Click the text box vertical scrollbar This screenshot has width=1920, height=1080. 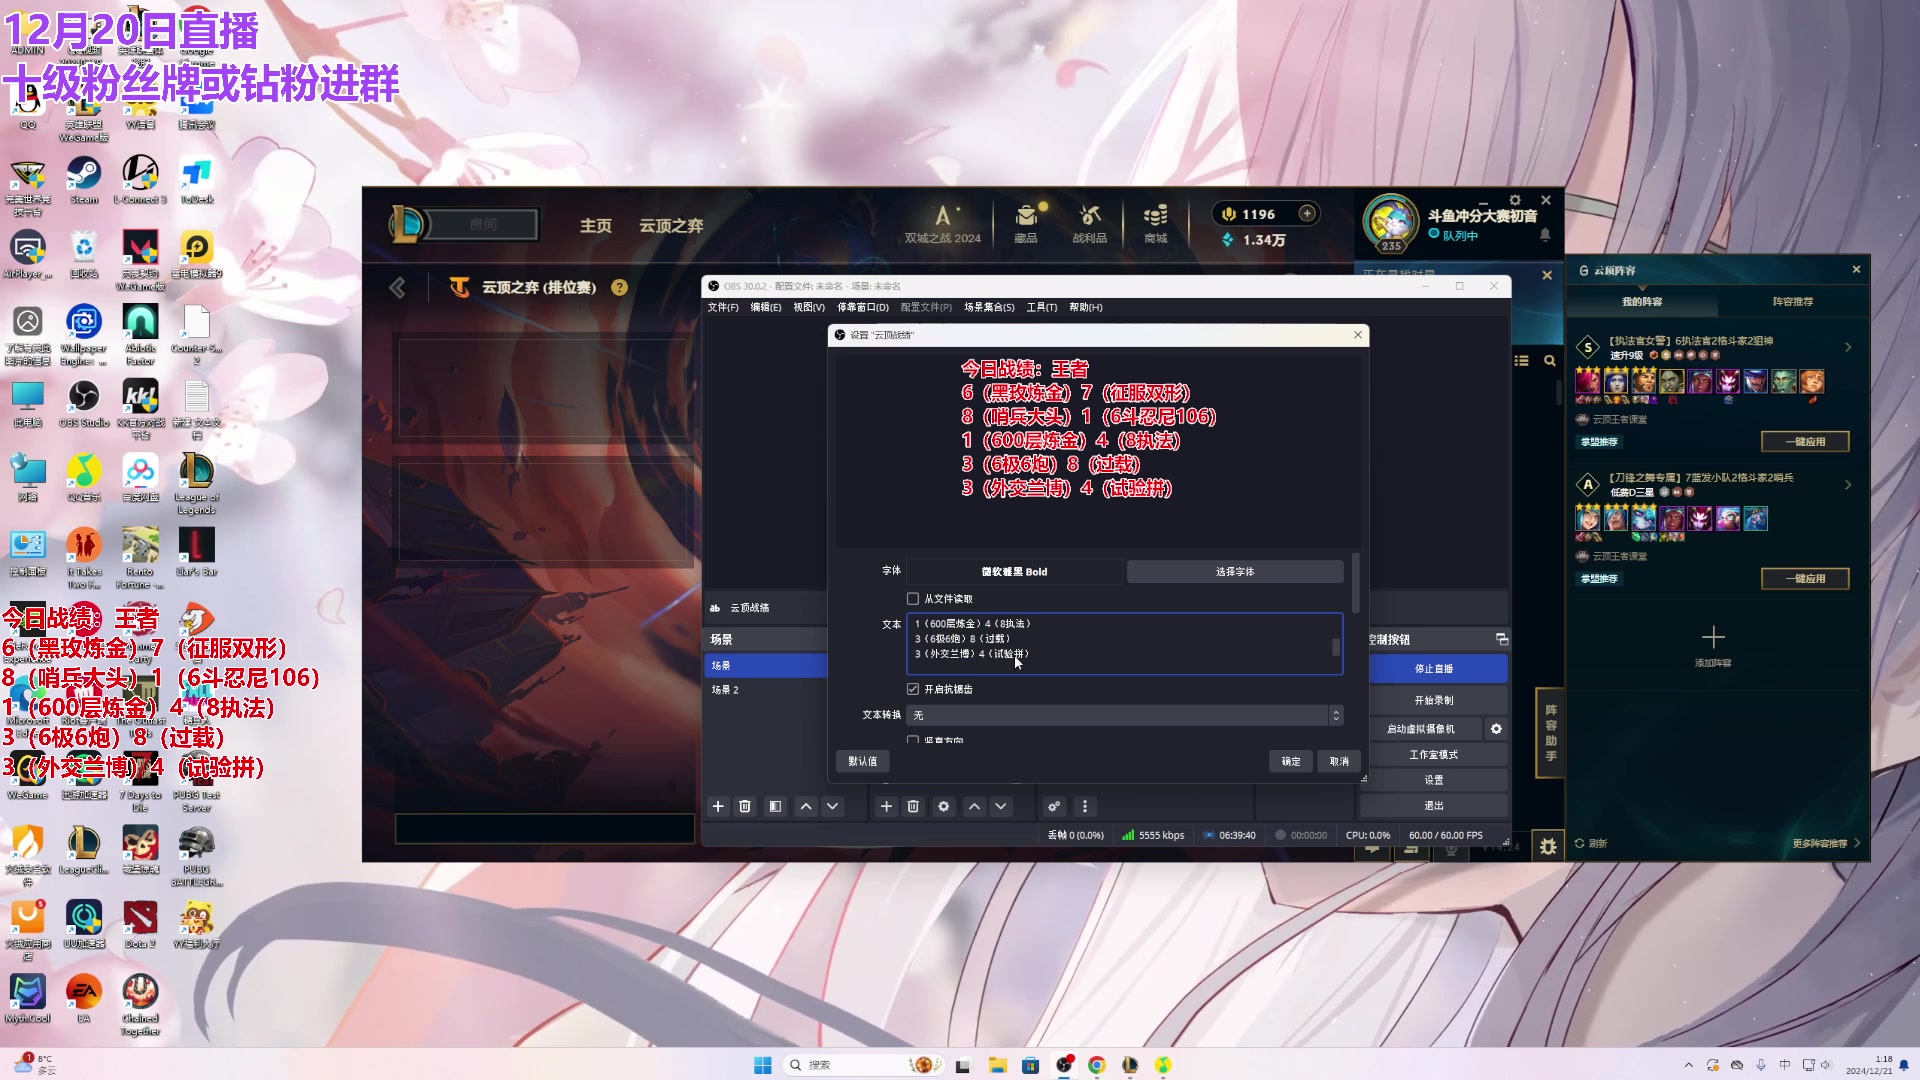pos(1336,647)
